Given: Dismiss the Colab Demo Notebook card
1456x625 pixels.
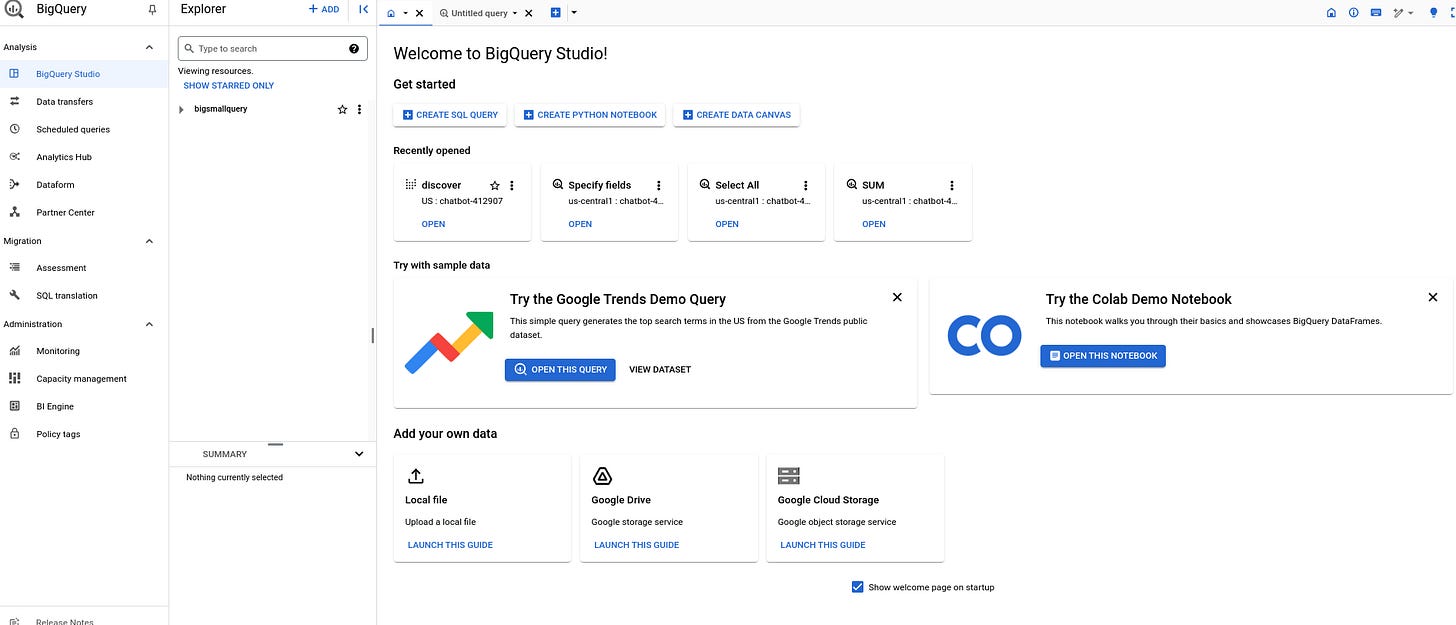Looking at the screenshot, I should click(1433, 297).
